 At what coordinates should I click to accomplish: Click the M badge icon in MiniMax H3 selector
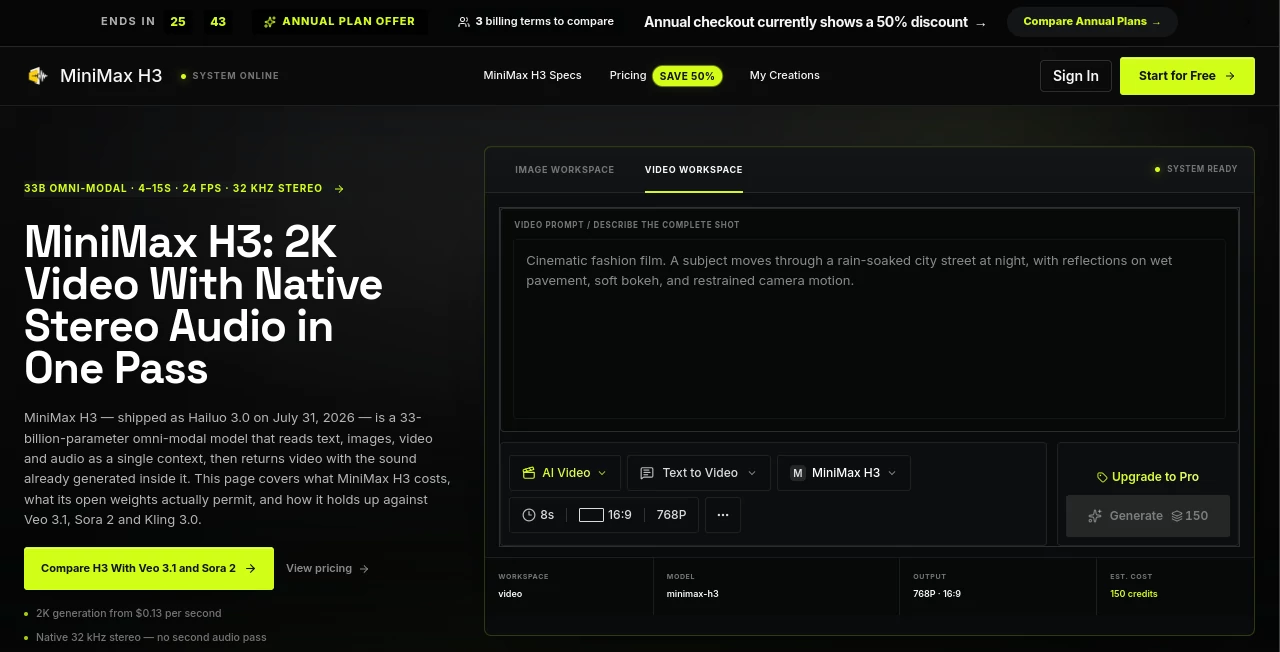(798, 473)
